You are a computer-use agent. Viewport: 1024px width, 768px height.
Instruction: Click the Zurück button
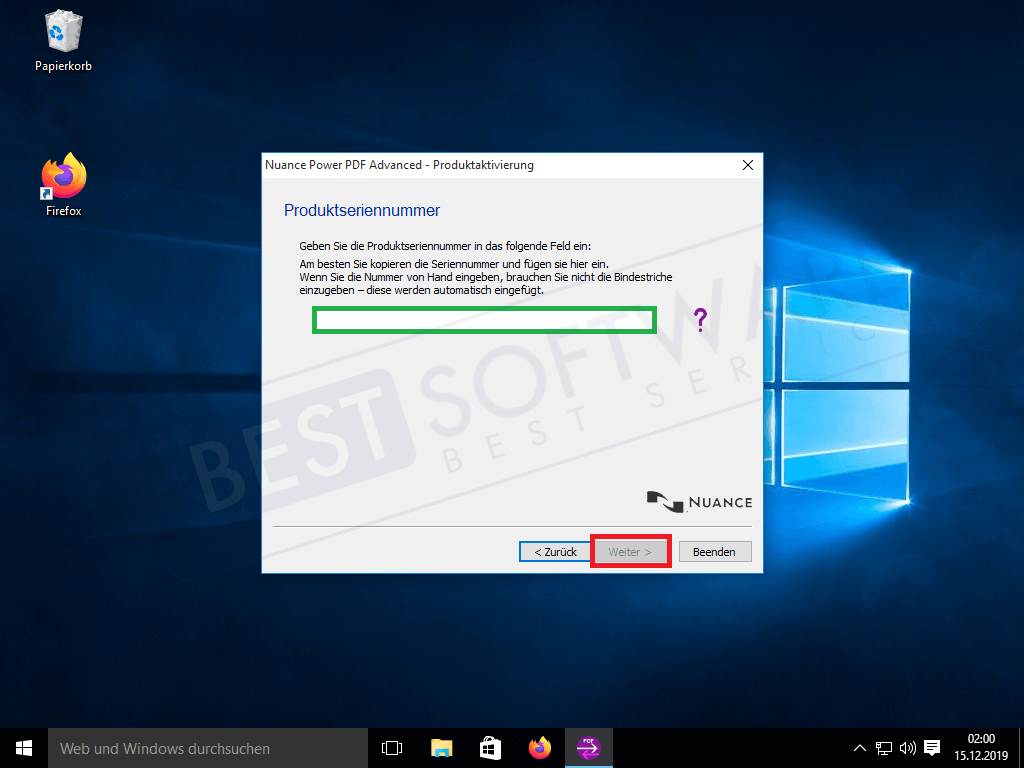tap(555, 552)
